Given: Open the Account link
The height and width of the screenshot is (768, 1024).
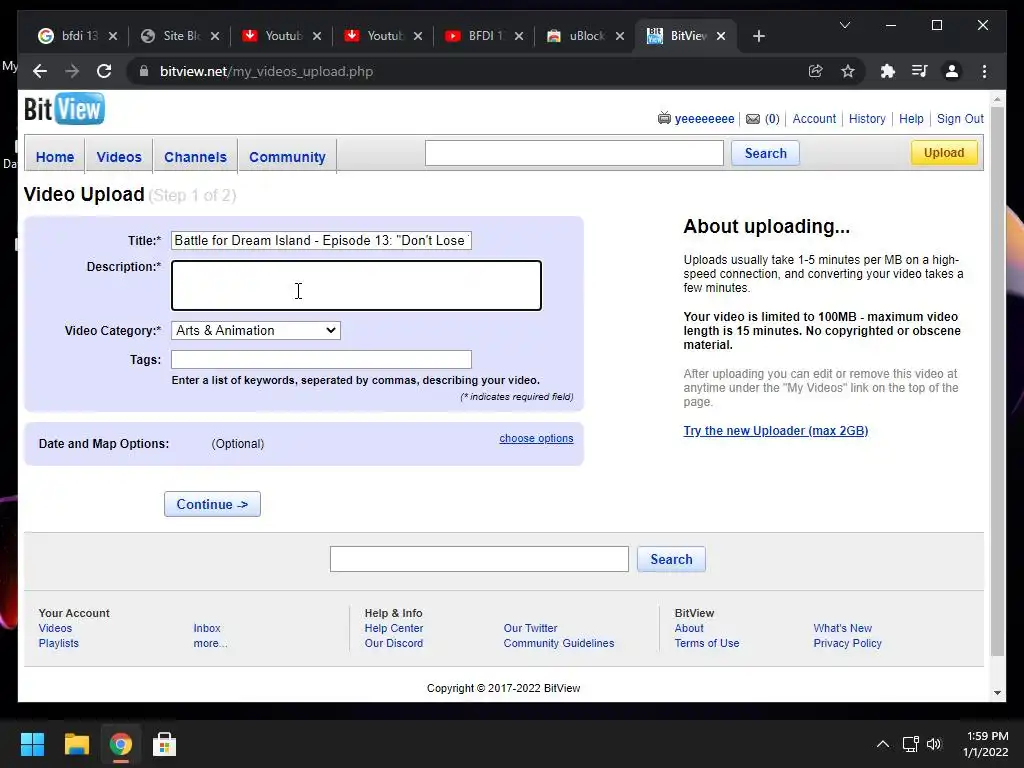Looking at the screenshot, I should 814,119.
